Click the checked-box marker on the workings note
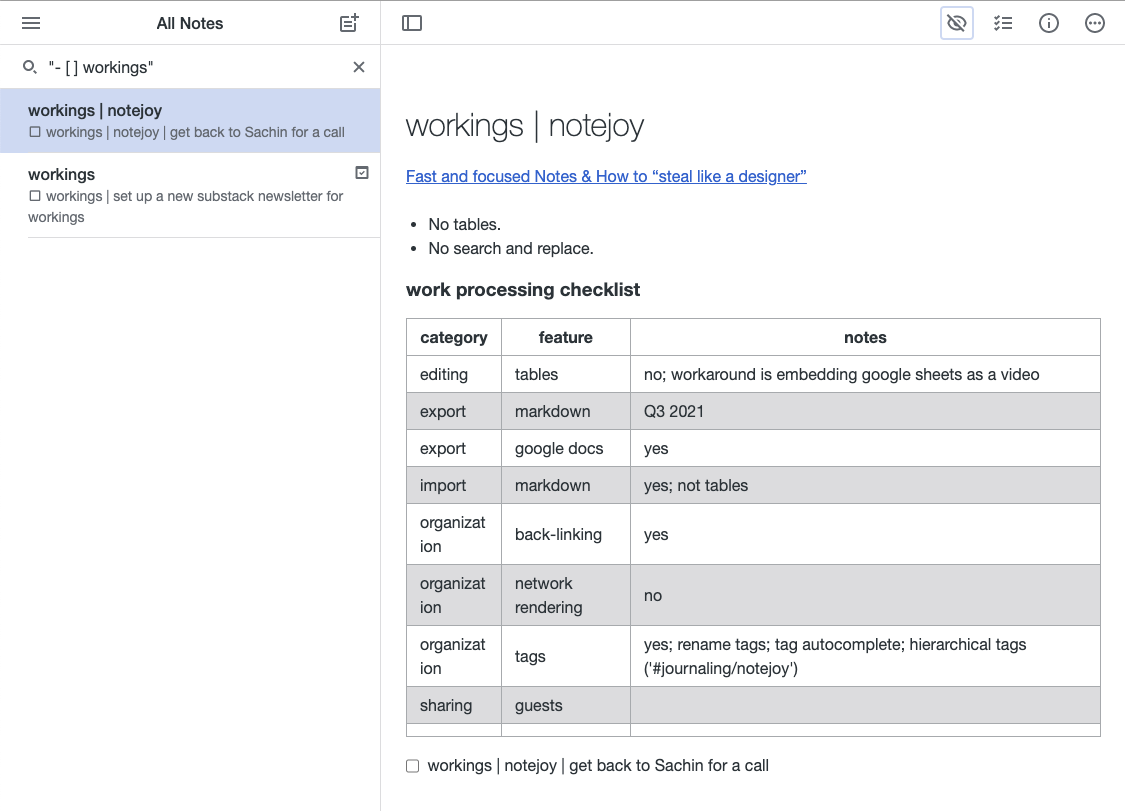 click(x=362, y=172)
